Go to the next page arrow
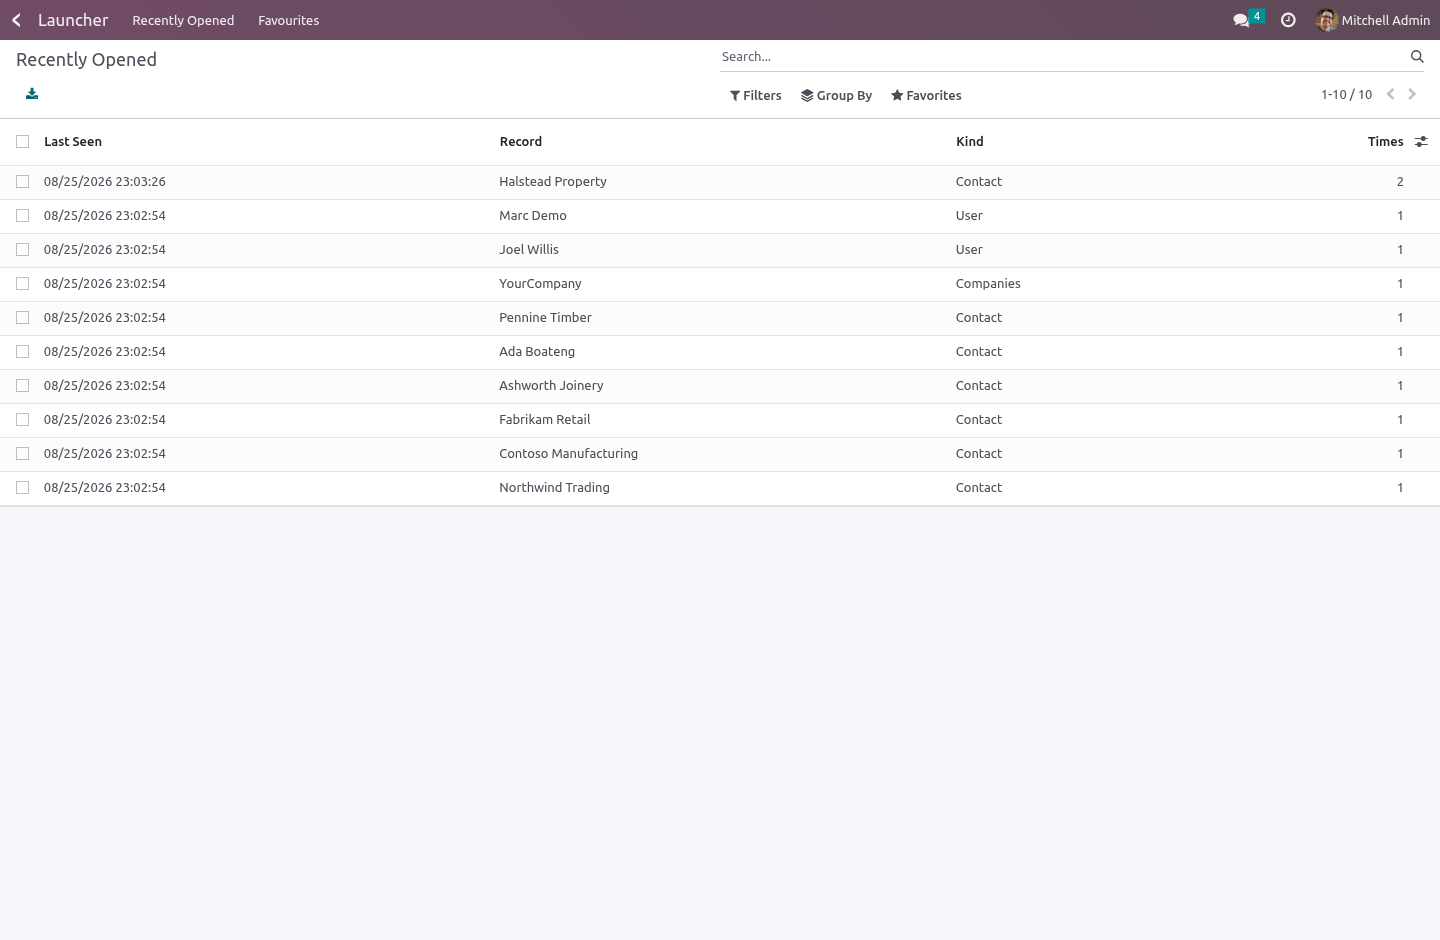This screenshot has height=940, width=1440. point(1412,94)
